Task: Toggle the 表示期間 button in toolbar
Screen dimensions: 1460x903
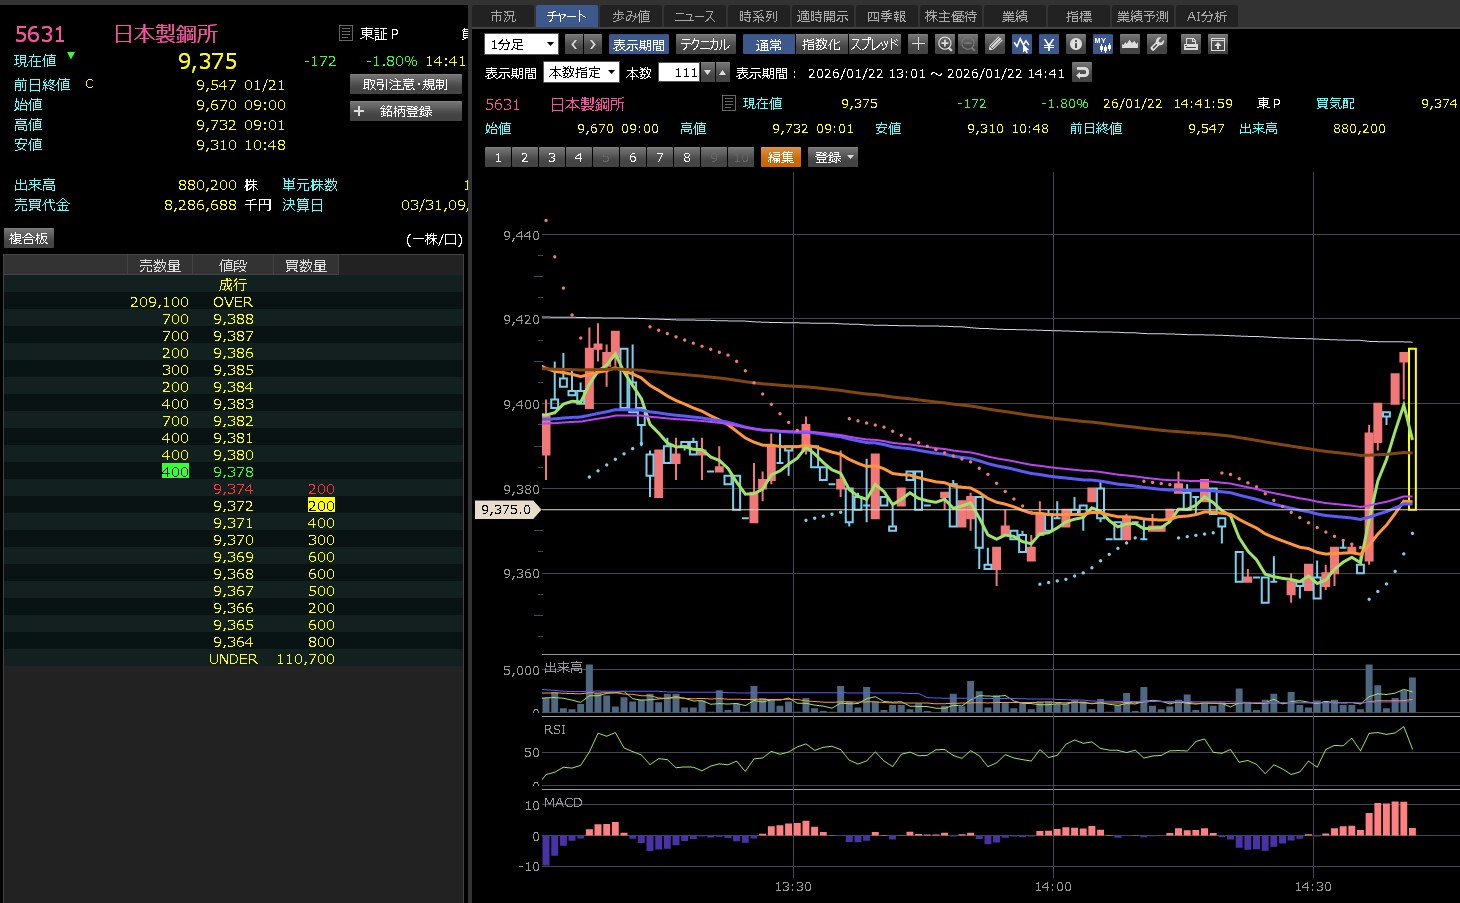Action: [x=638, y=45]
